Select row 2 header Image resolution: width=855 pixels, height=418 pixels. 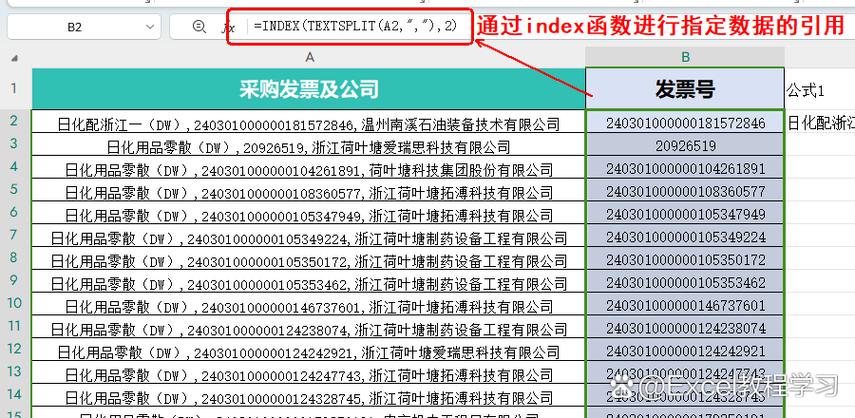(14, 120)
